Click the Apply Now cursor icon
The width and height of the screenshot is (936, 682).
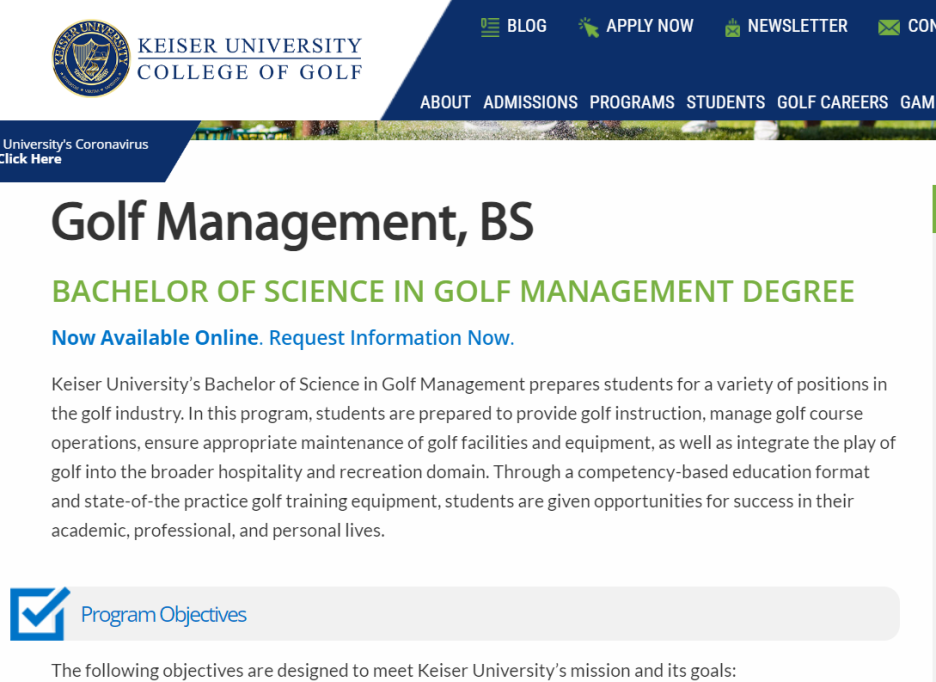tap(588, 27)
